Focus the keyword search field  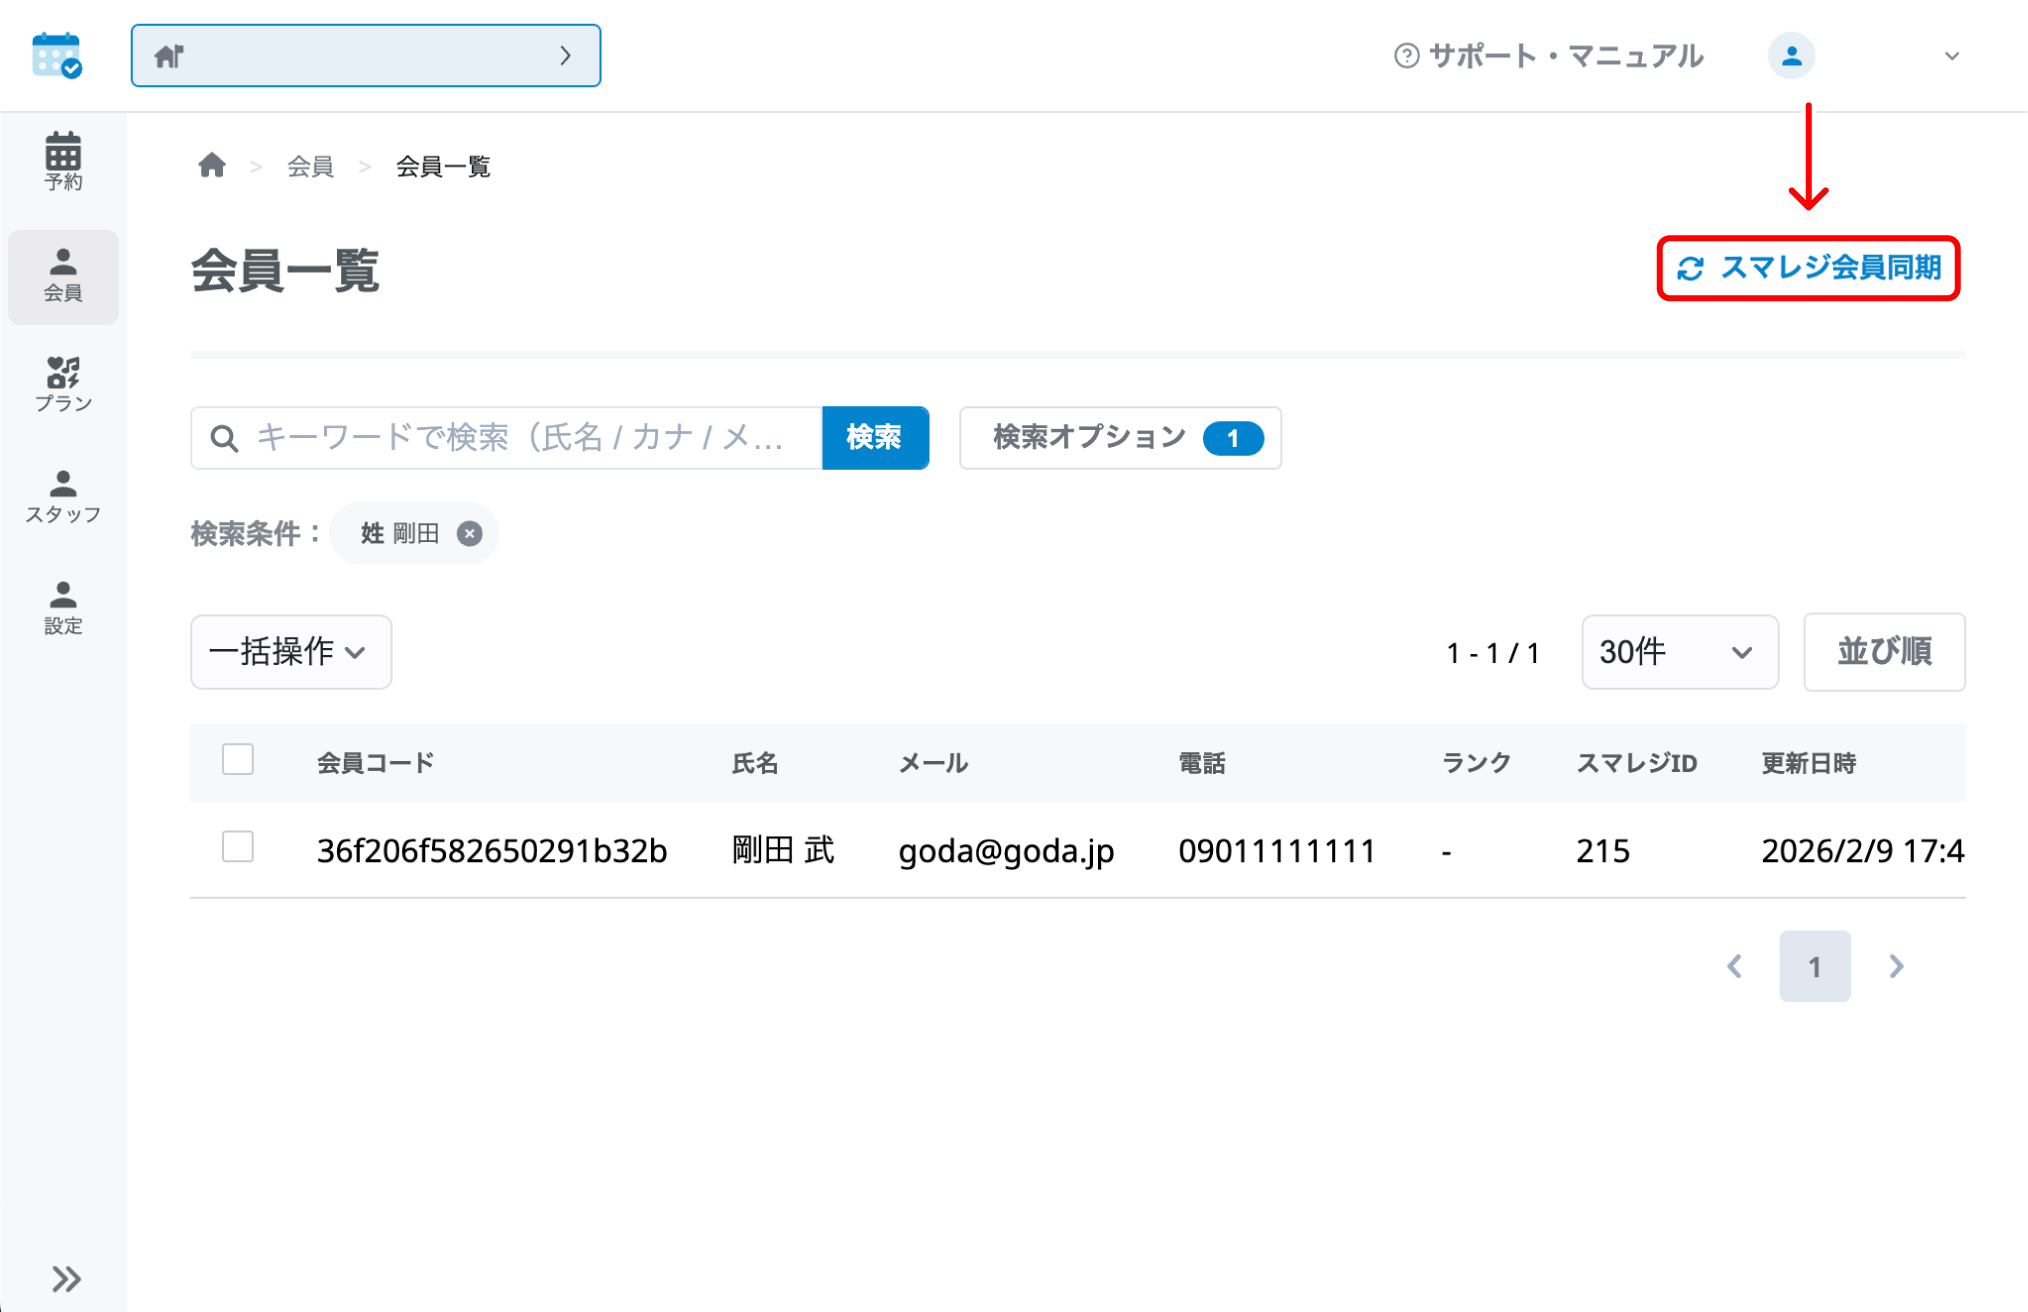[507, 437]
